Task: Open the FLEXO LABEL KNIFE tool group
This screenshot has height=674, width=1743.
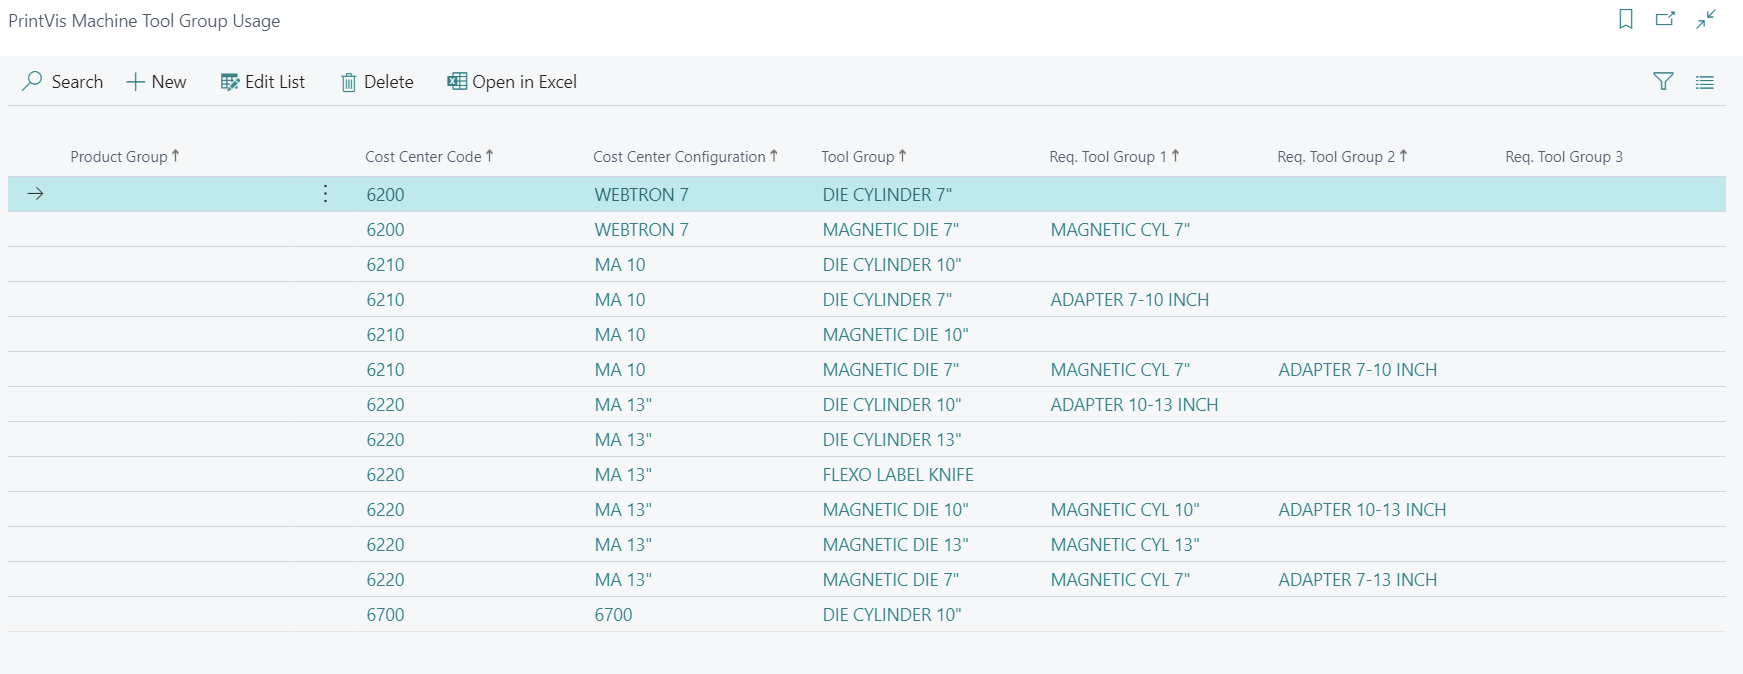Action: (x=898, y=475)
